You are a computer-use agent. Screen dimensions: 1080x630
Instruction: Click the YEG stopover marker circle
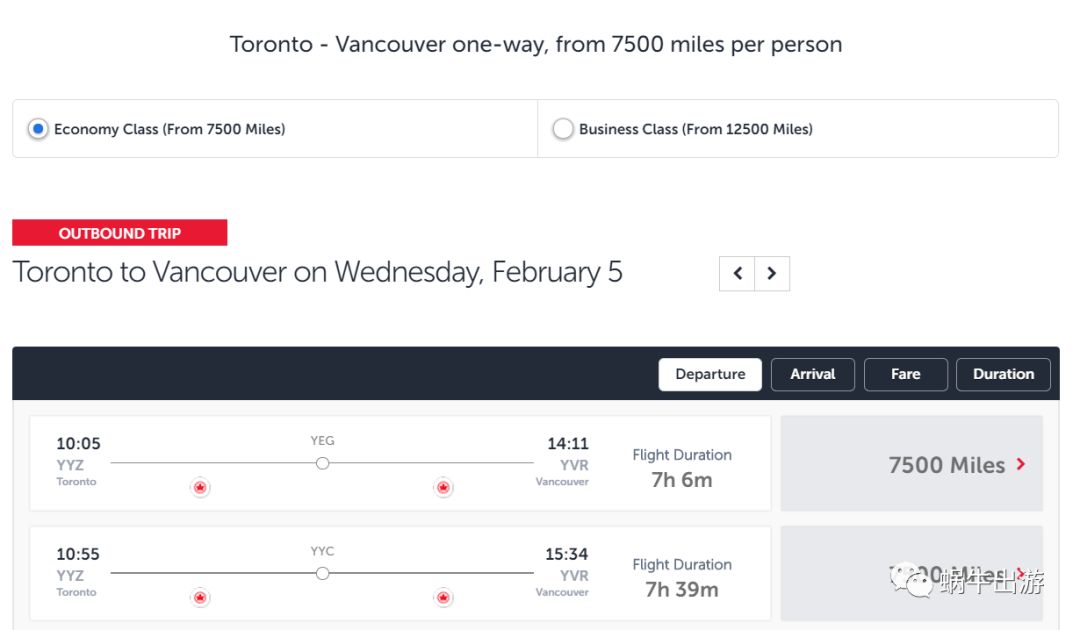(x=322, y=463)
